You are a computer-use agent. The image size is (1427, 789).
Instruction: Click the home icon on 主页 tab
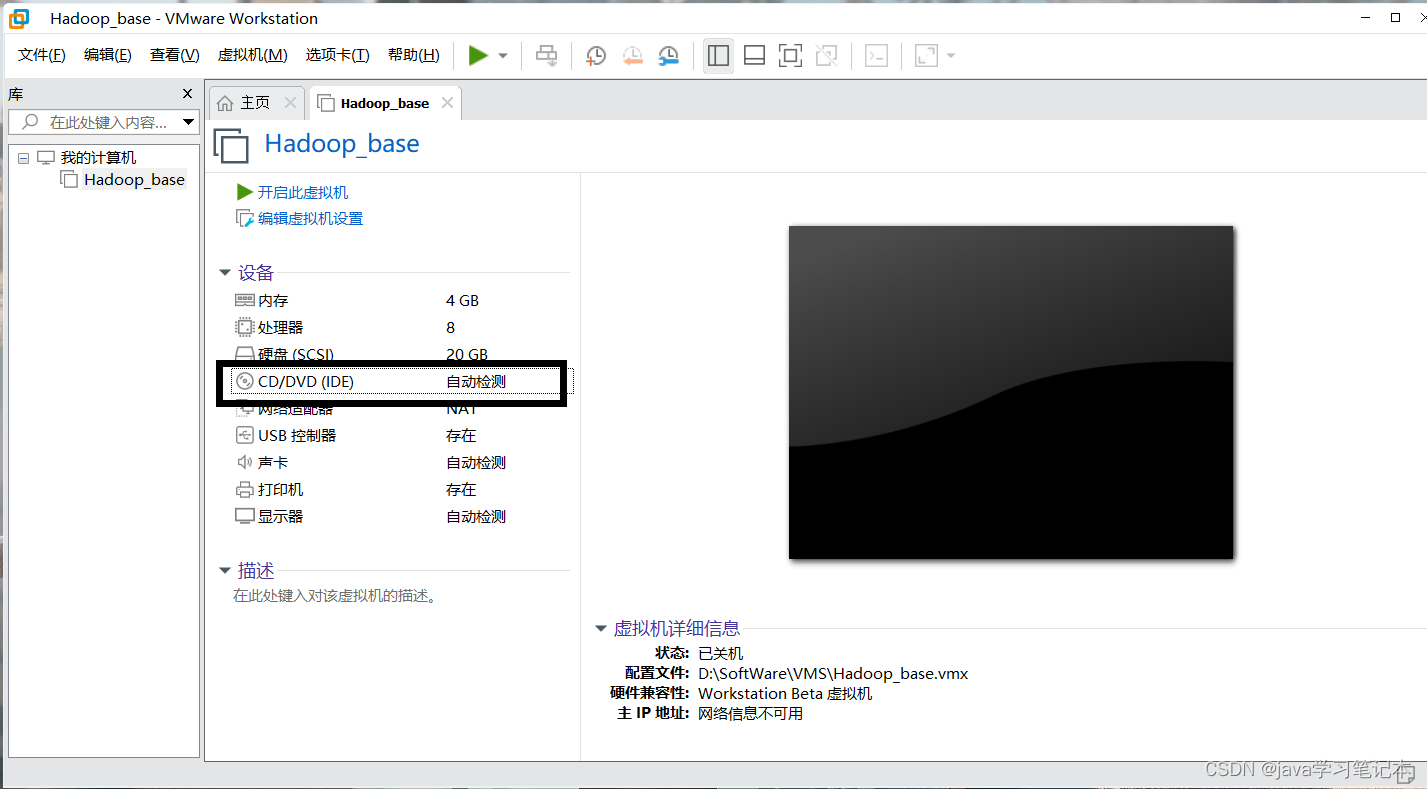[225, 103]
